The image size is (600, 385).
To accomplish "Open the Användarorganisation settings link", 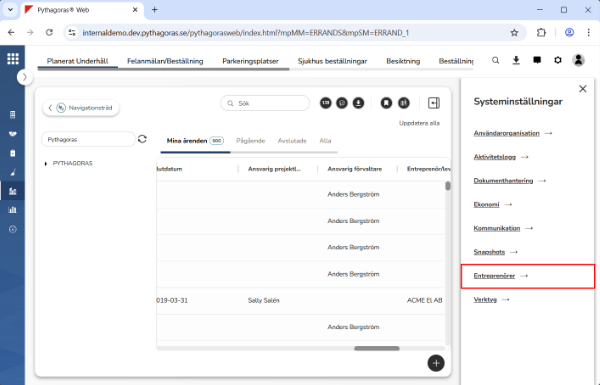I will [507, 133].
